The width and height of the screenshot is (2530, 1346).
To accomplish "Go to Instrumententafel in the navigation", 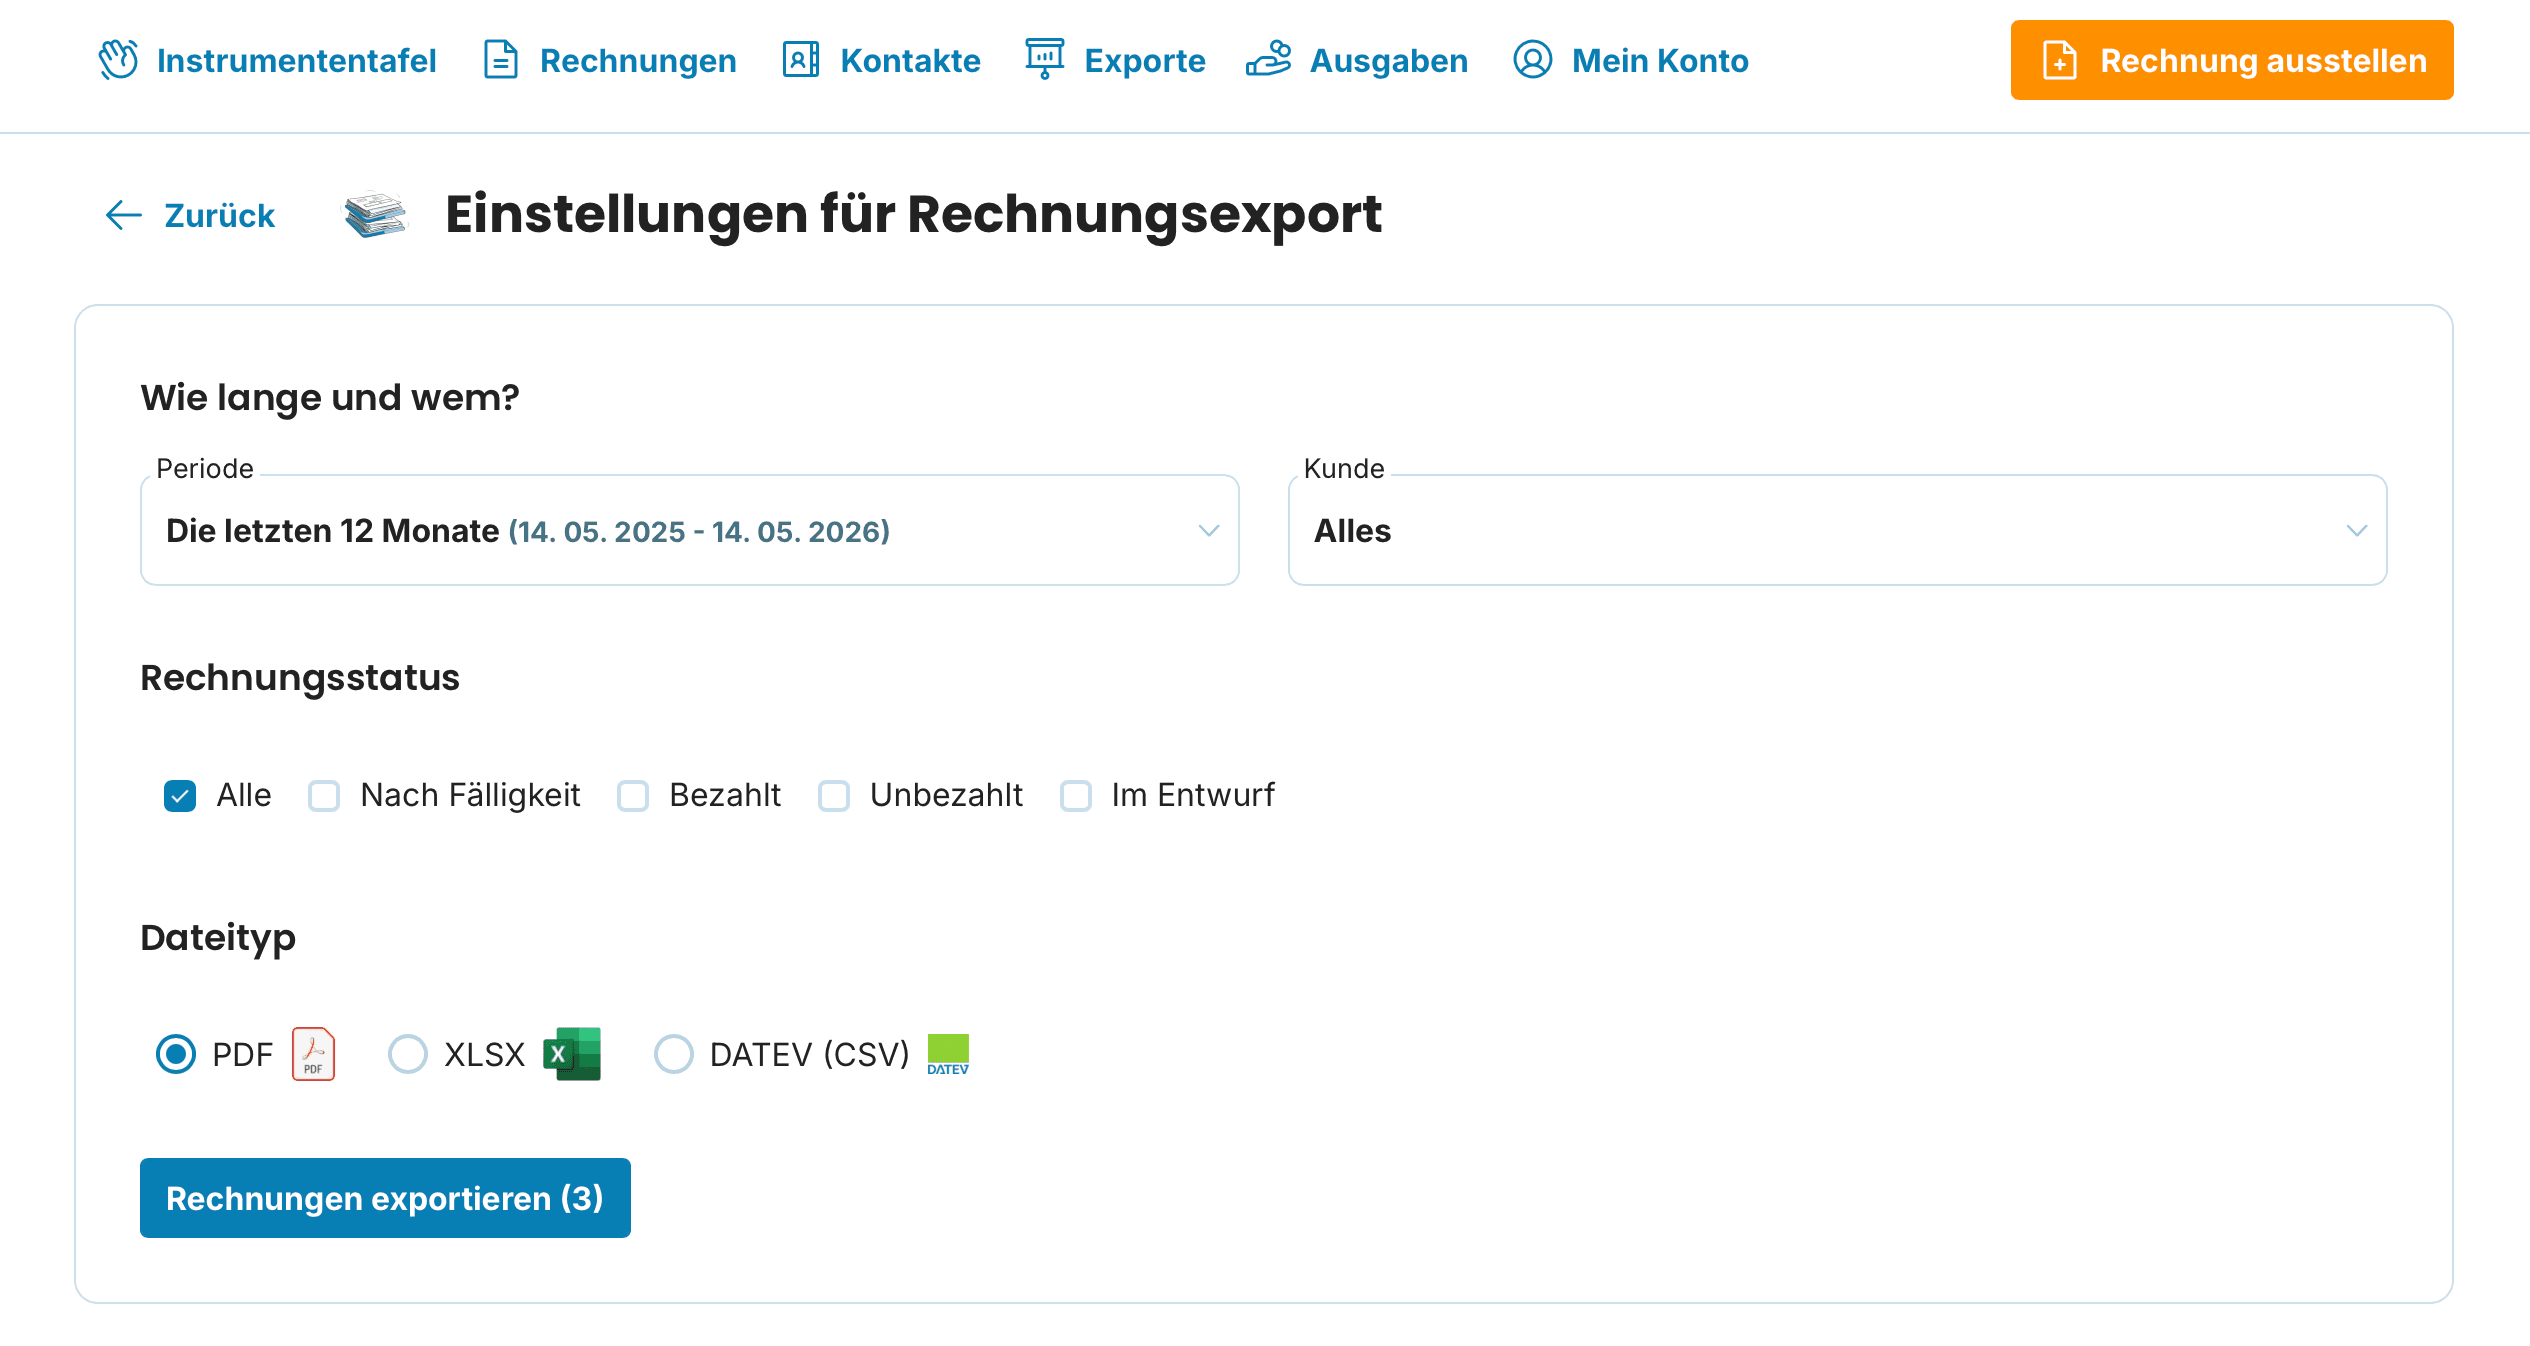I will [267, 60].
